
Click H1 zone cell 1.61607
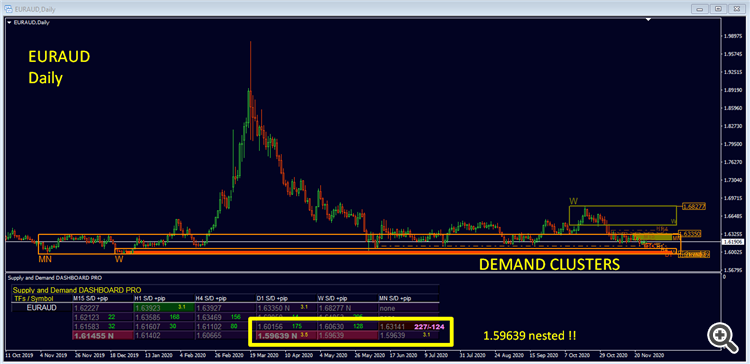tap(164, 326)
